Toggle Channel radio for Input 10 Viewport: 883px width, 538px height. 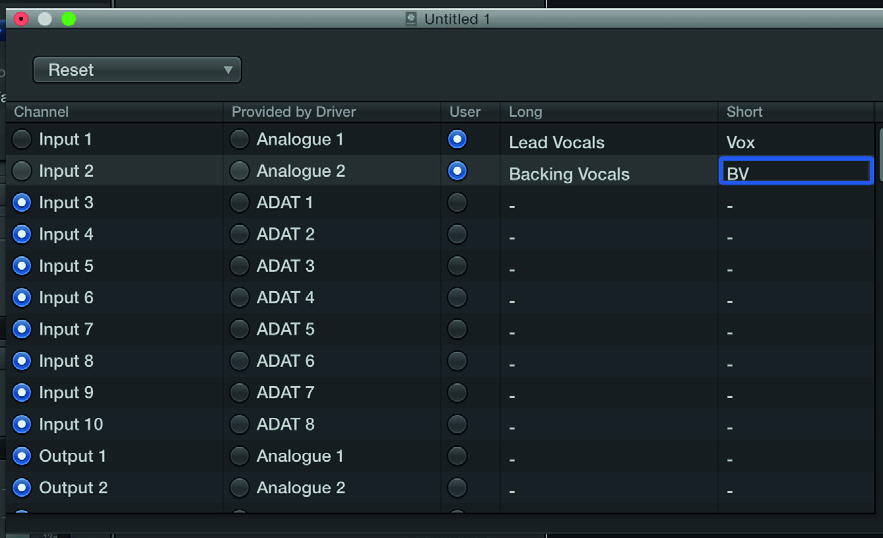click(22, 424)
